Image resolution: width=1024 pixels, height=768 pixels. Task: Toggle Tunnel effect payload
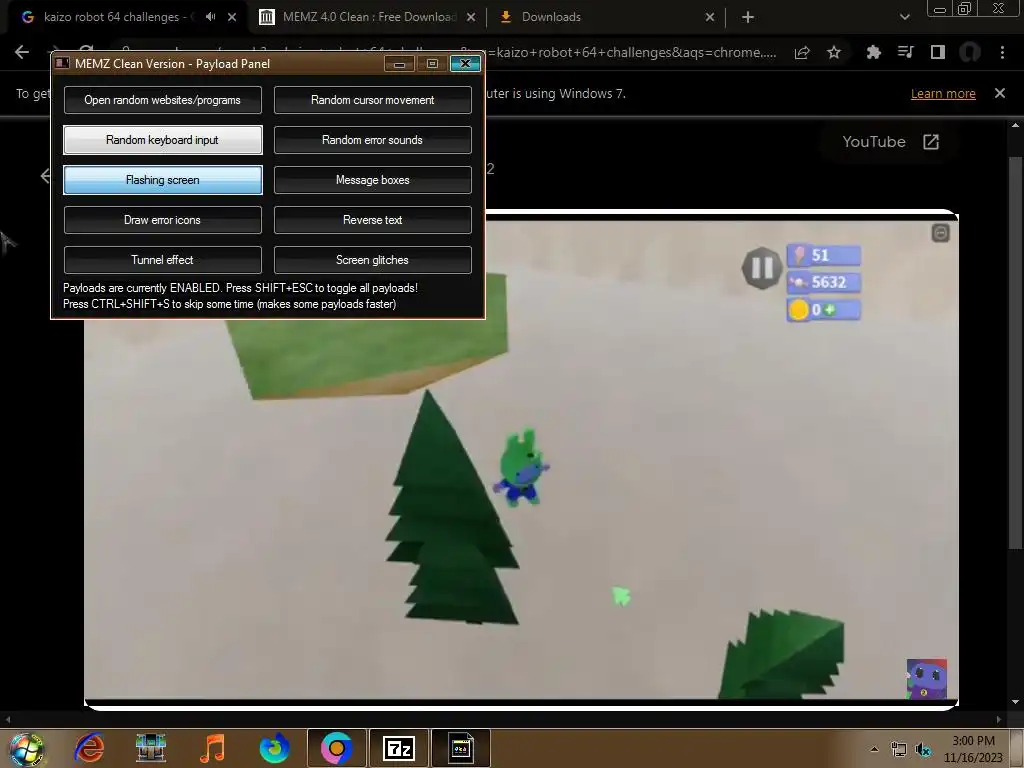point(163,260)
